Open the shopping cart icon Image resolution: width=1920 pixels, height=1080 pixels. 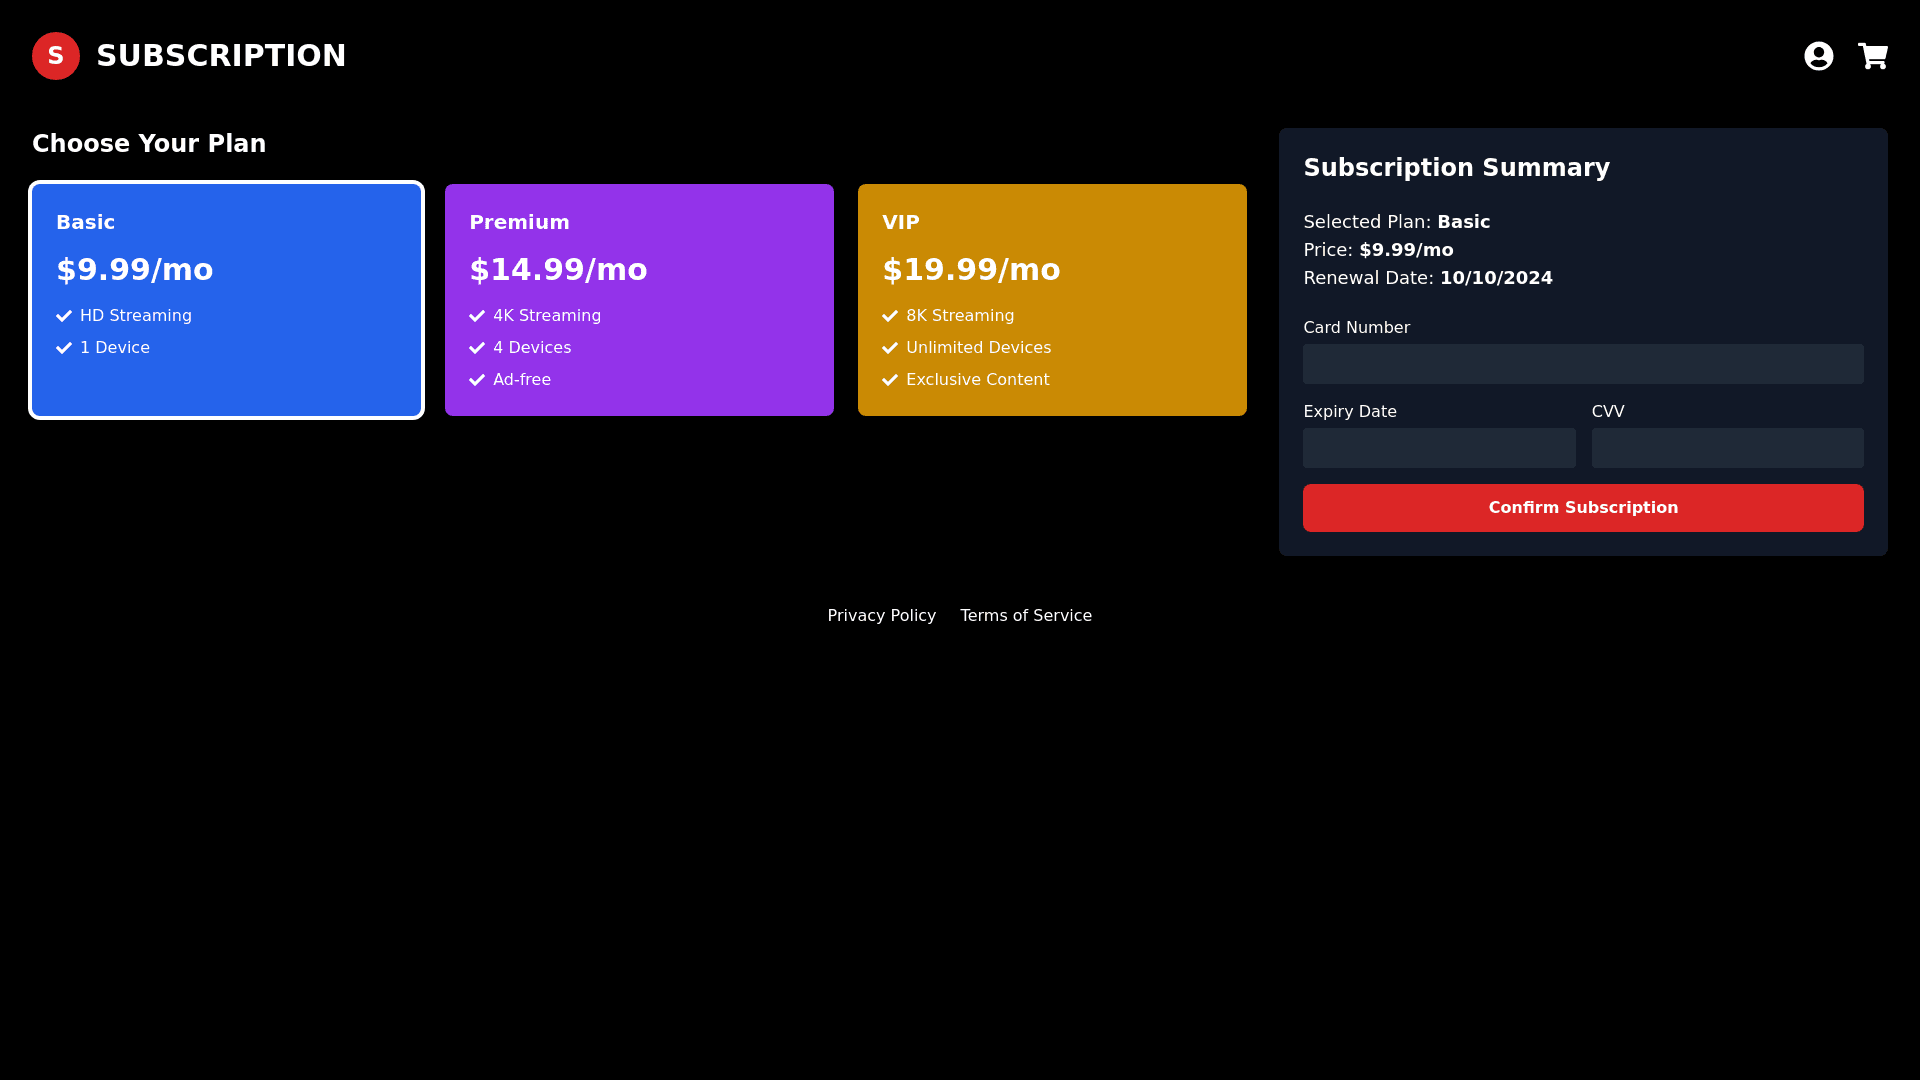(1872, 56)
